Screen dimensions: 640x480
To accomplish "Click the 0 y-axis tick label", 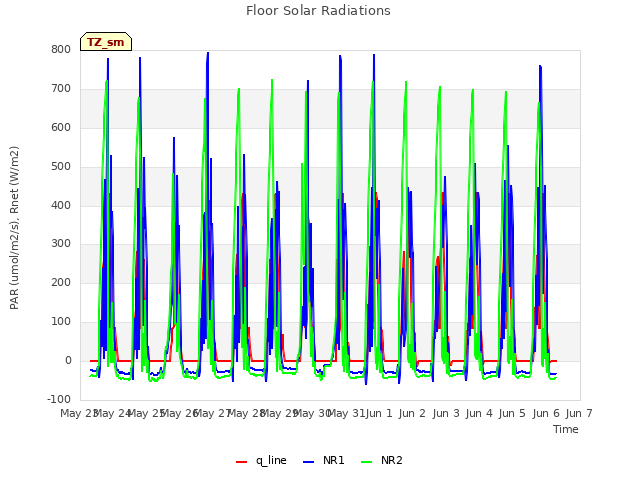I will click(68, 360).
